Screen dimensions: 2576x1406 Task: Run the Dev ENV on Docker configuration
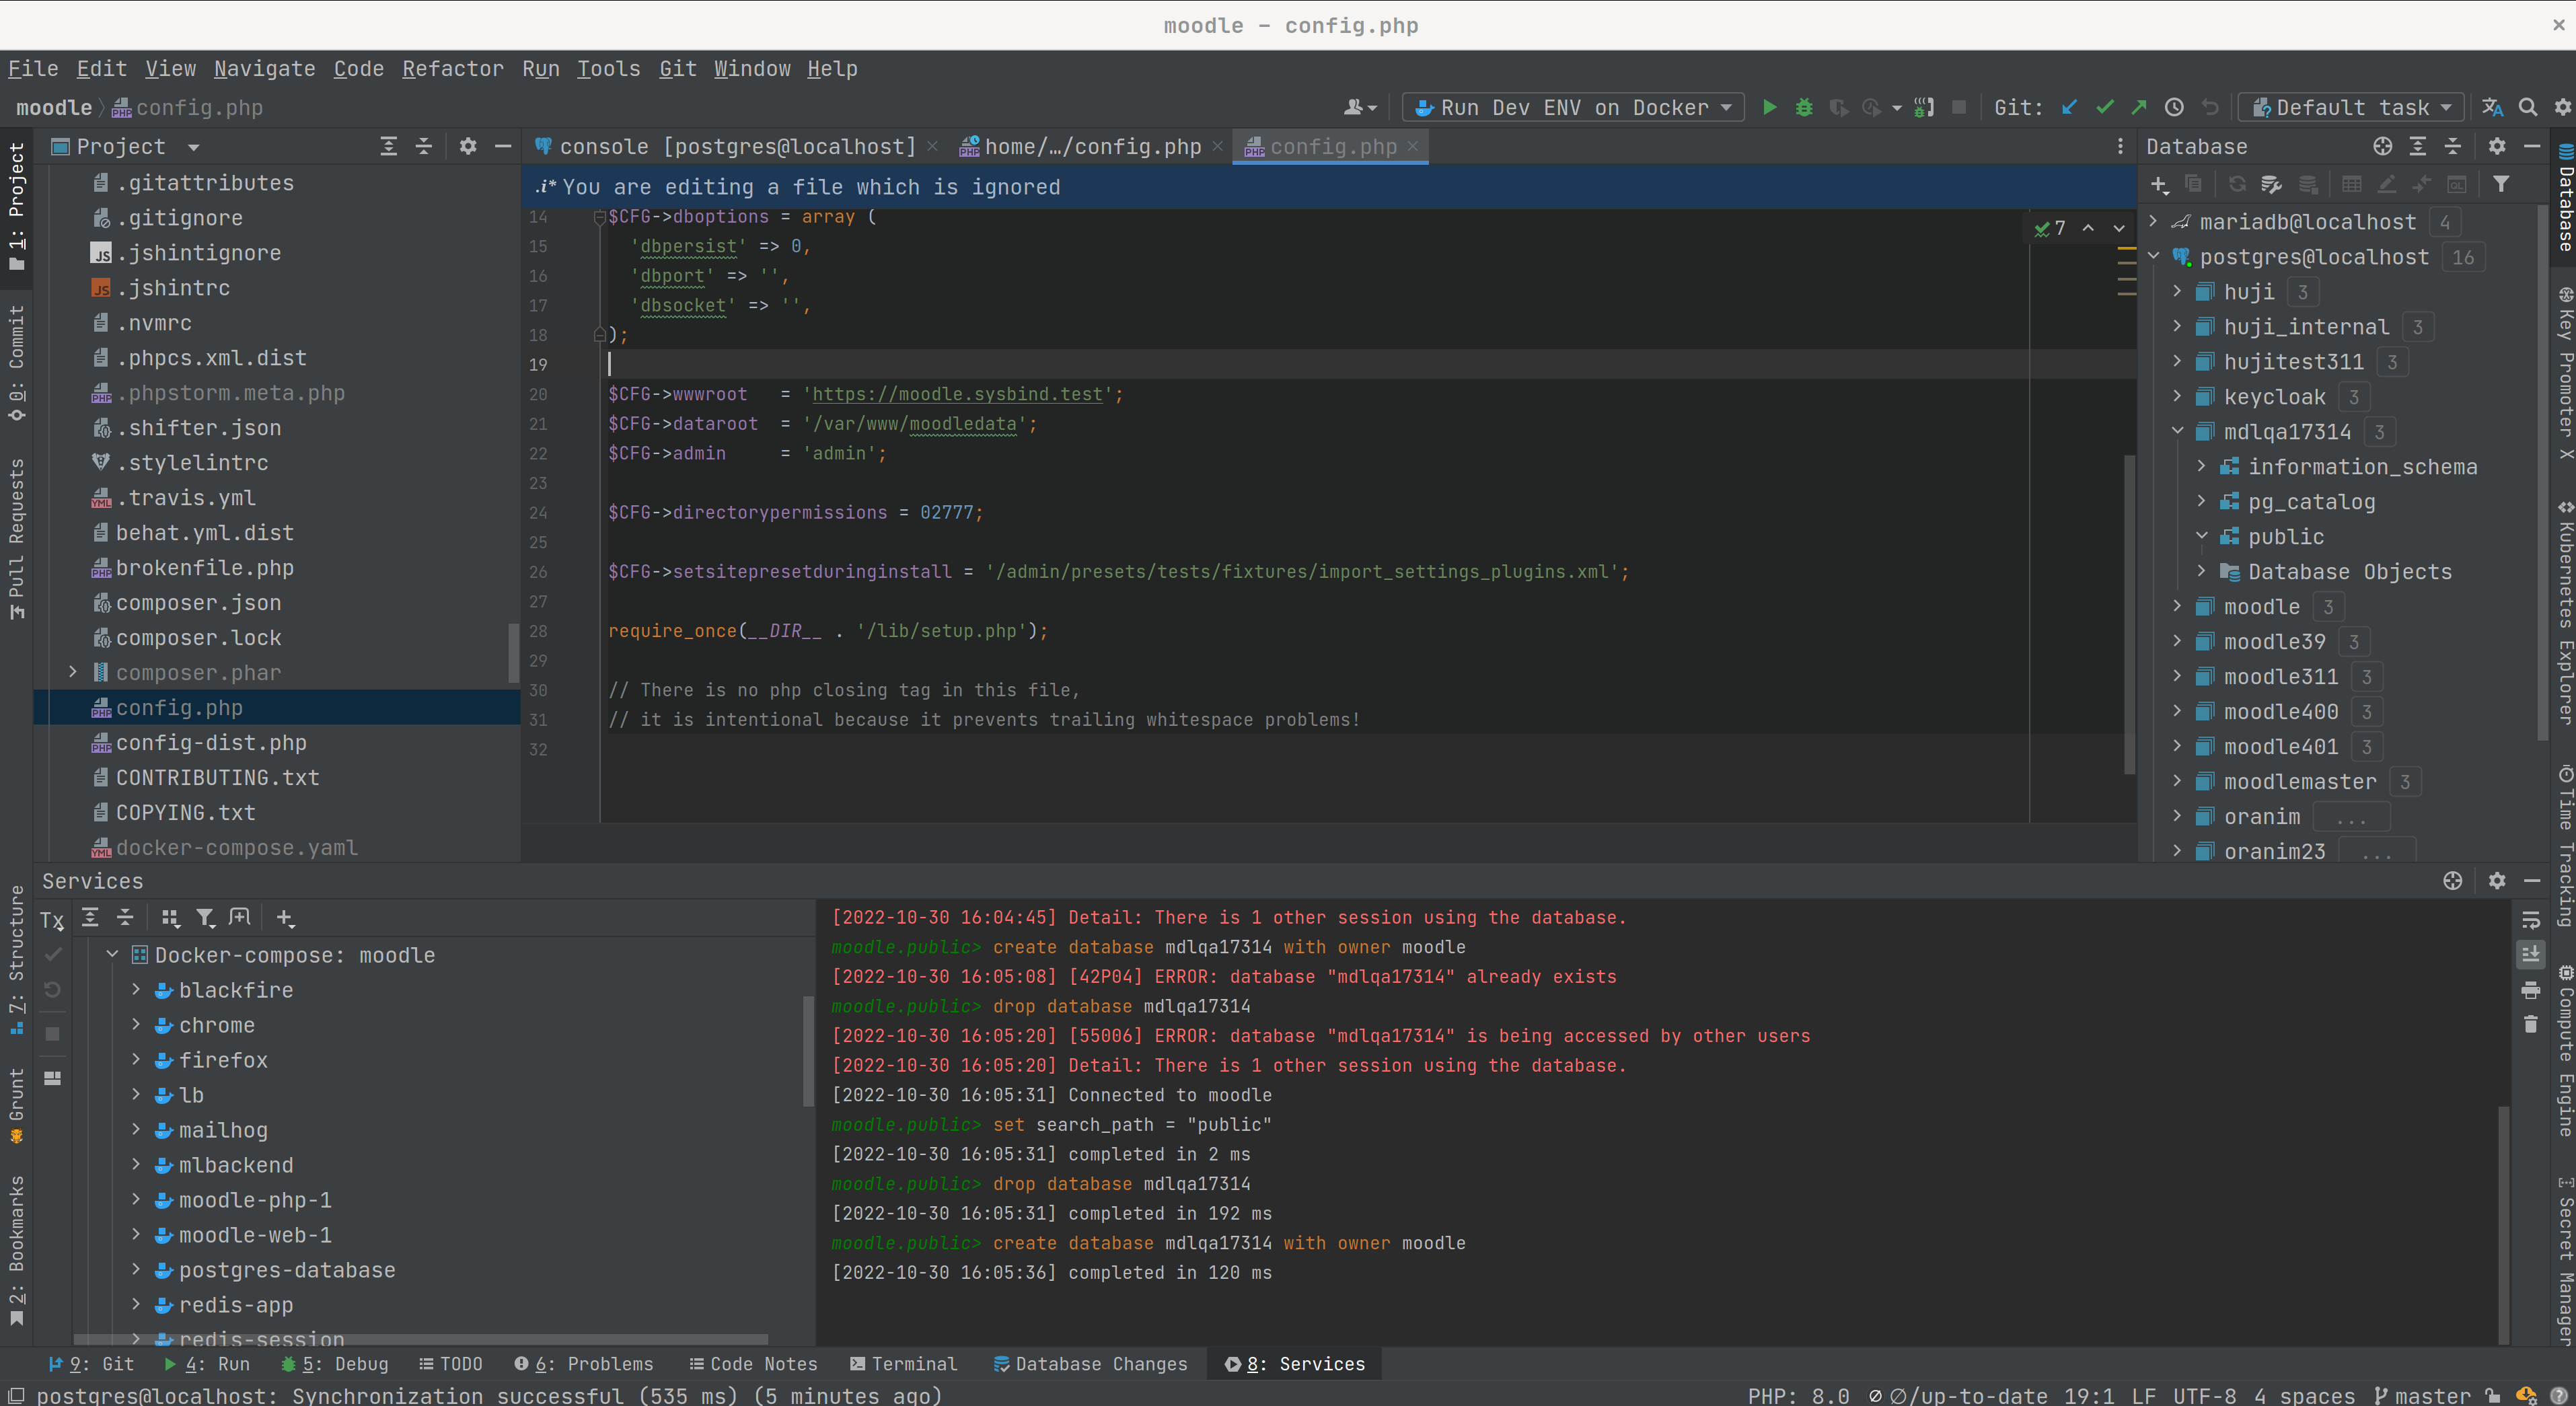pyautogui.click(x=1769, y=107)
